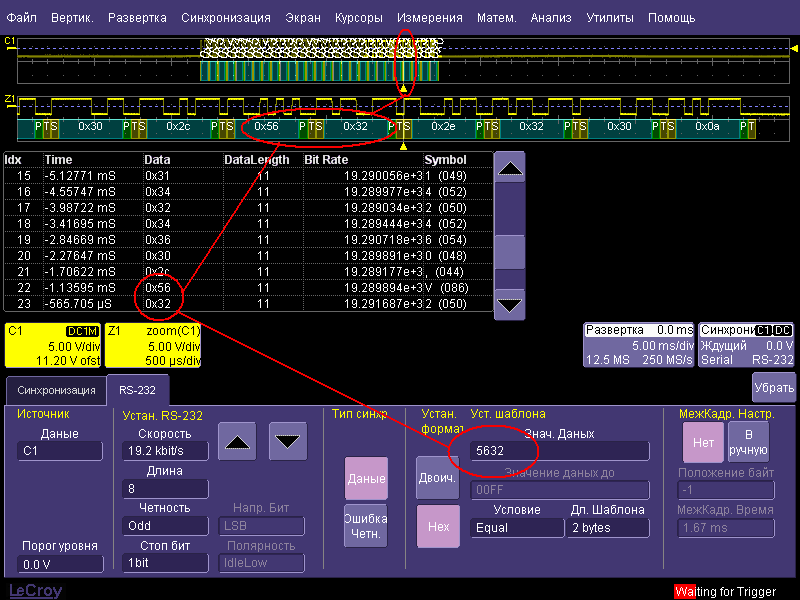800x600 pixels.
Task: Click the baud rate increase up arrow
Action: tap(237, 441)
